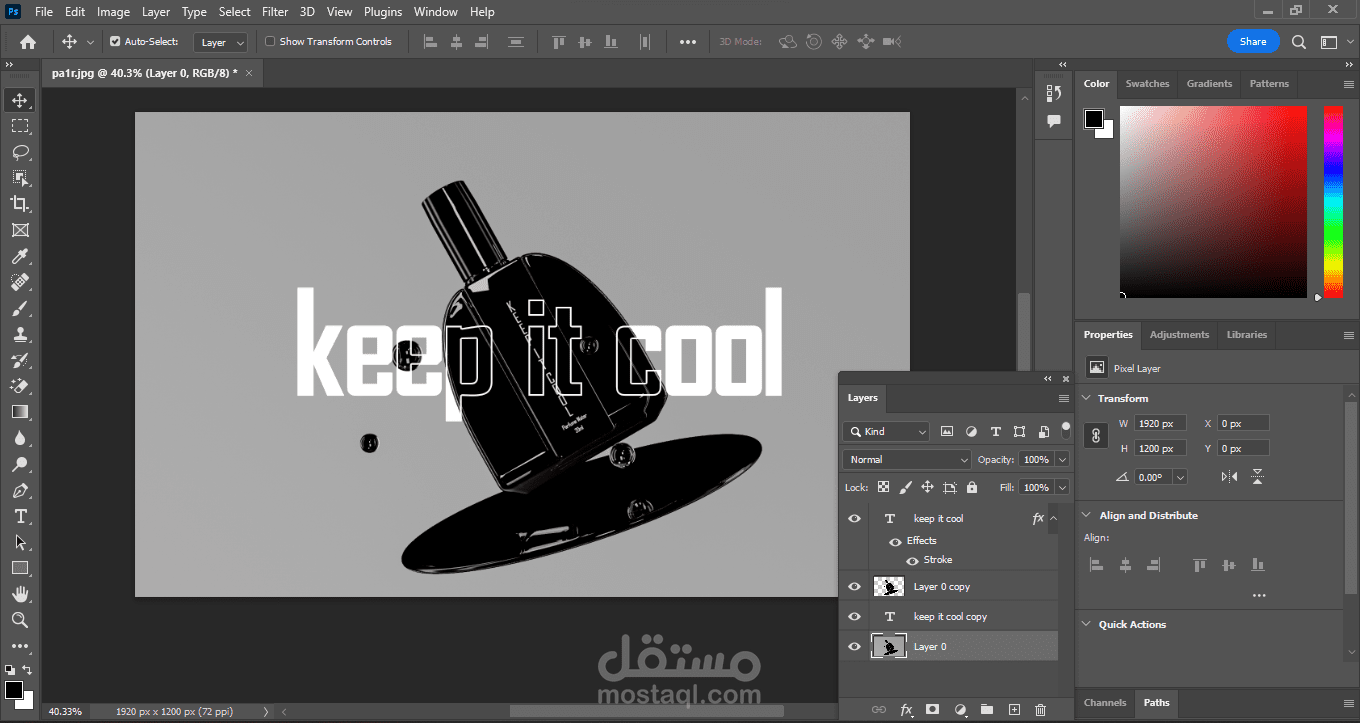Select the Zoom tool in the toolbox
This screenshot has height=723, width=1360.
pos(19,620)
